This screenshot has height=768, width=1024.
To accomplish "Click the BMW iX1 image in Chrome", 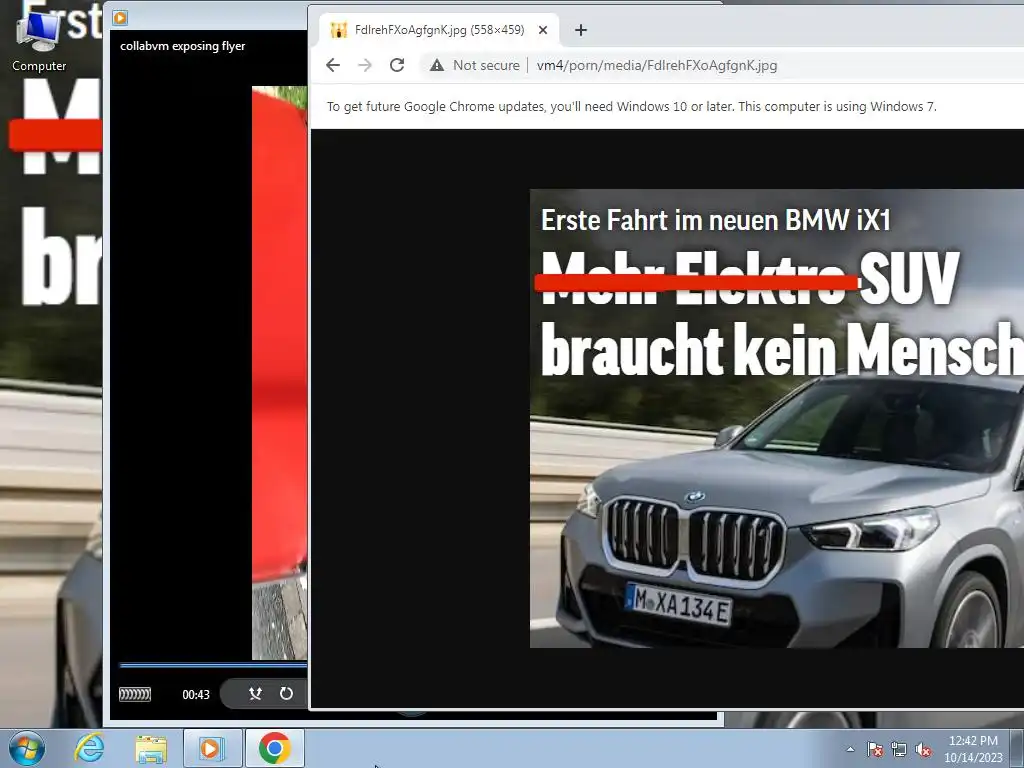I will point(776,418).
